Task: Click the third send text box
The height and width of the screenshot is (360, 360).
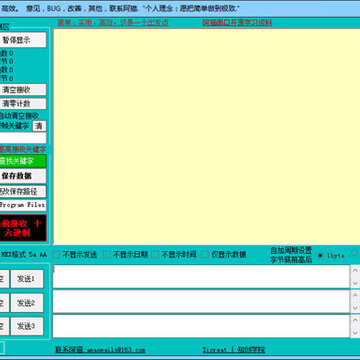Action: tap(201, 326)
